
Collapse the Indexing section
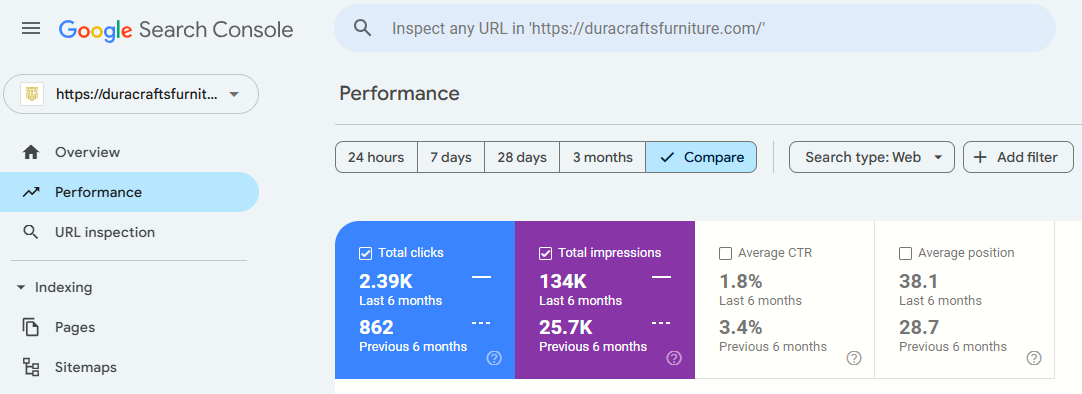point(55,287)
